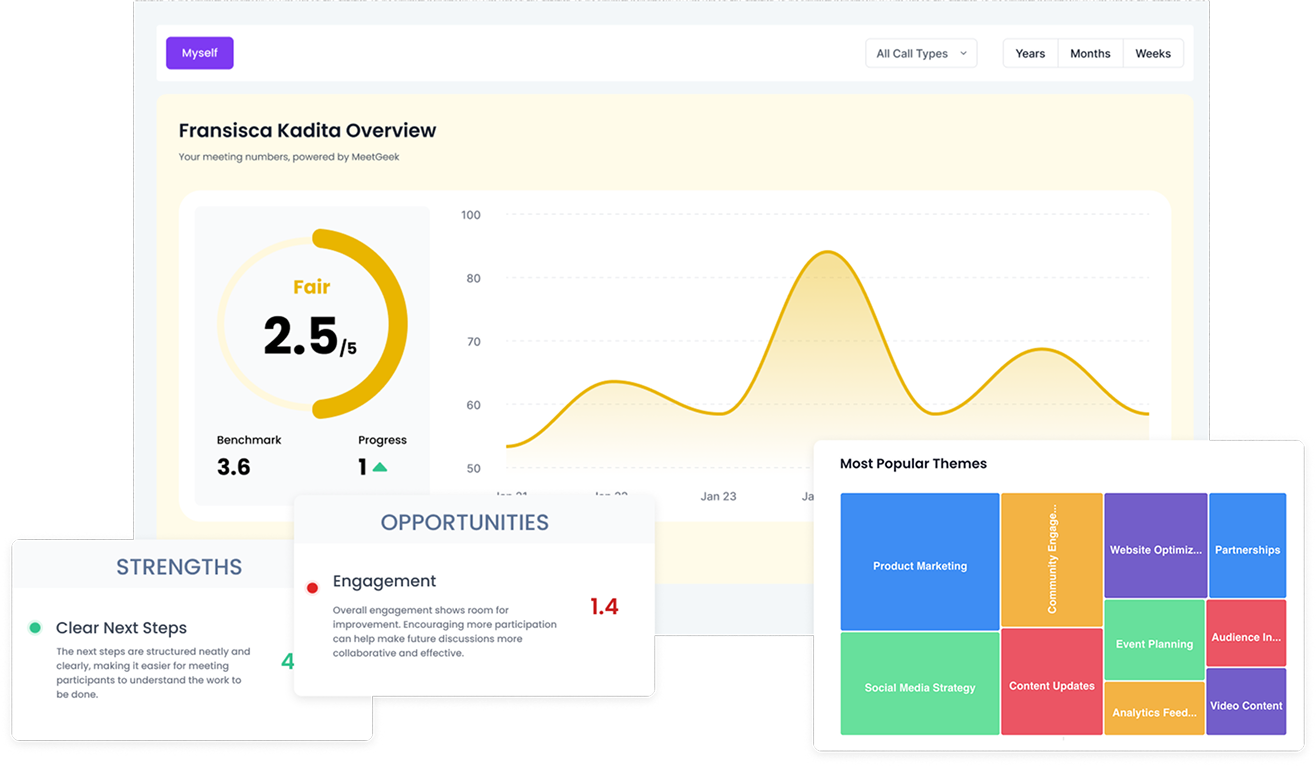Select the Event Planning green tile
The image size is (1316, 766).
point(1154,640)
